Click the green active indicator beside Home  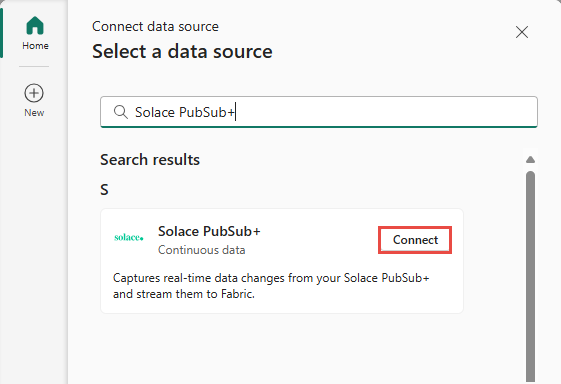(1, 33)
